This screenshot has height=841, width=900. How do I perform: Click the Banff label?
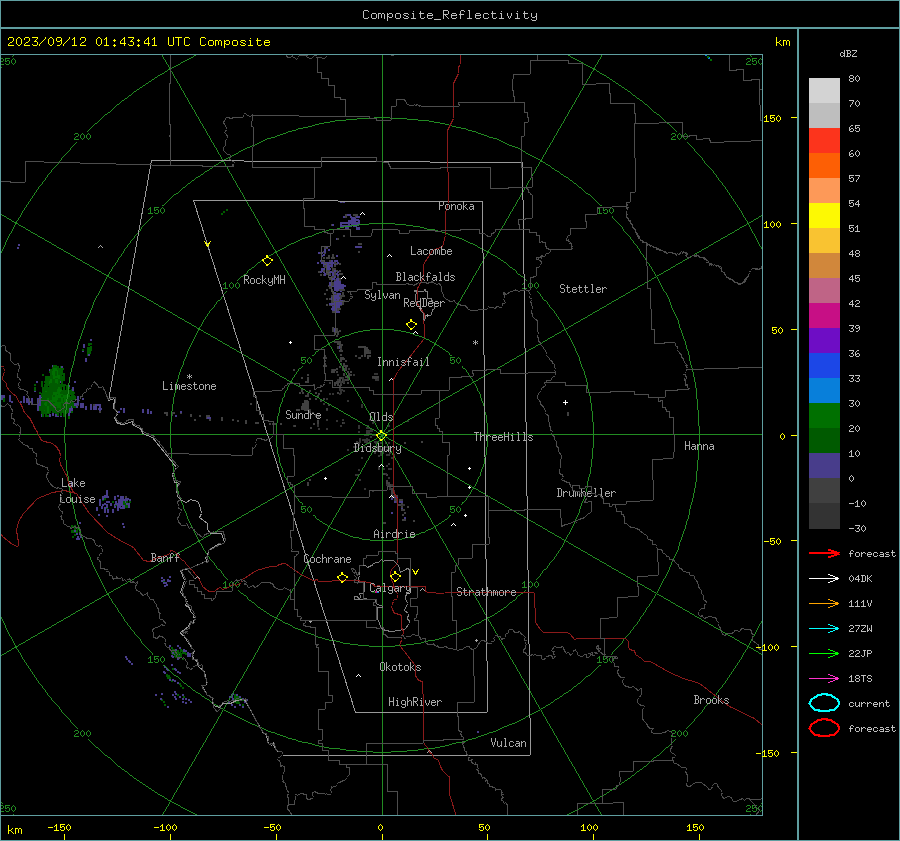click(165, 557)
